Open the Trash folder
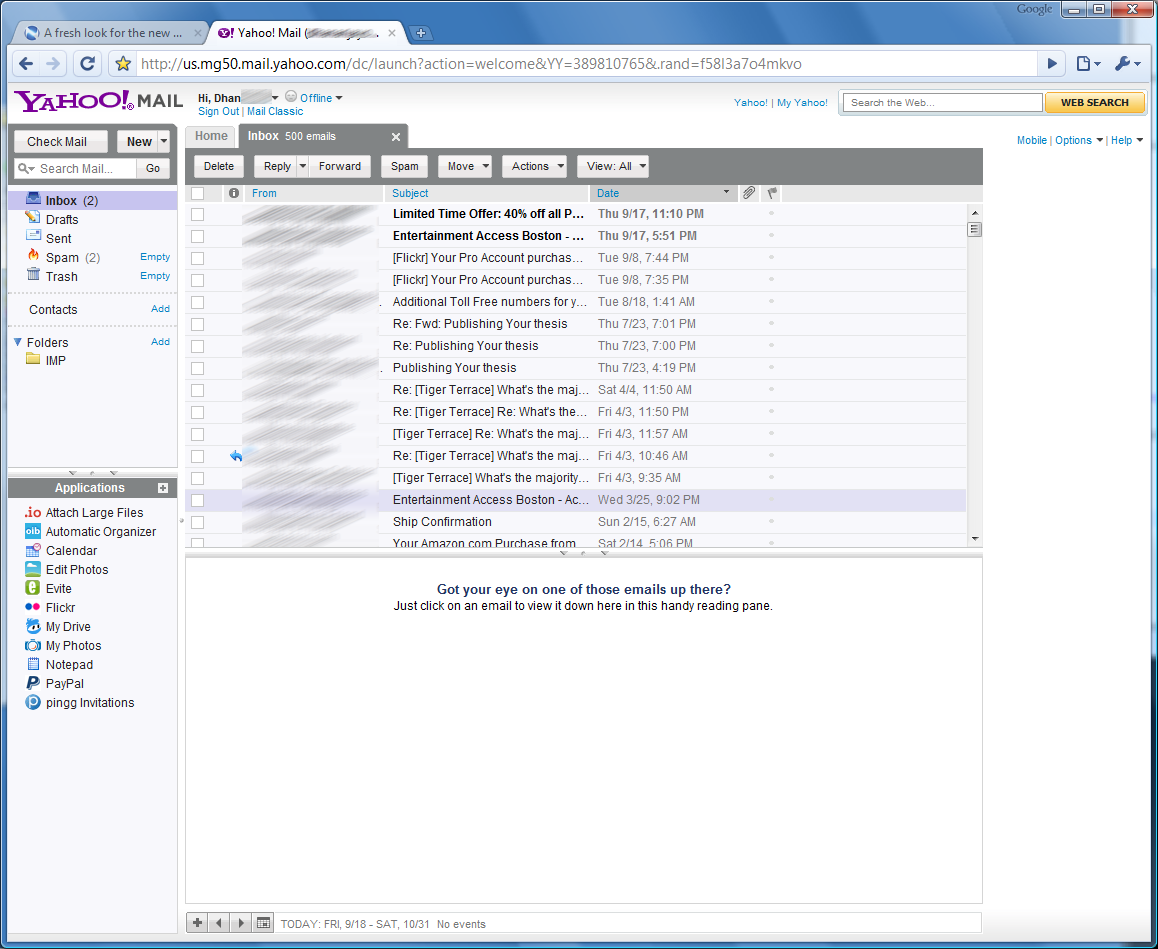Screen dimensions: 1158x949 coord(61,277)
